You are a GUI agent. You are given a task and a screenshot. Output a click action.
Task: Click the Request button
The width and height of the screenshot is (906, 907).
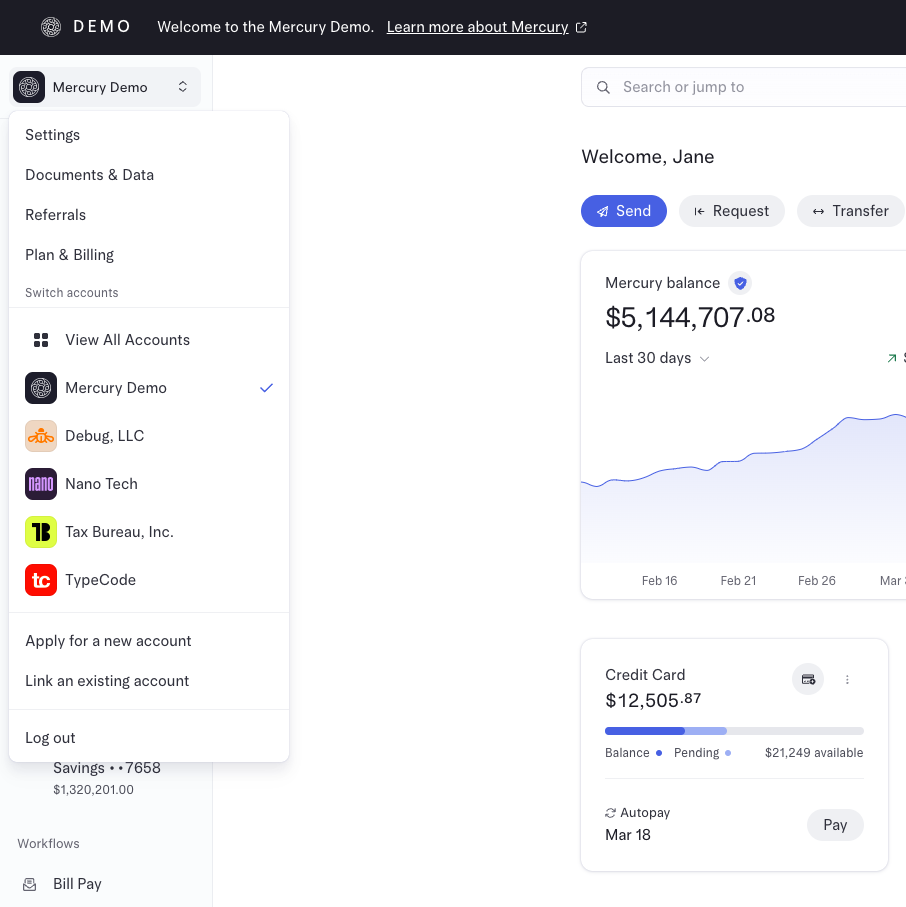point(732,211)
